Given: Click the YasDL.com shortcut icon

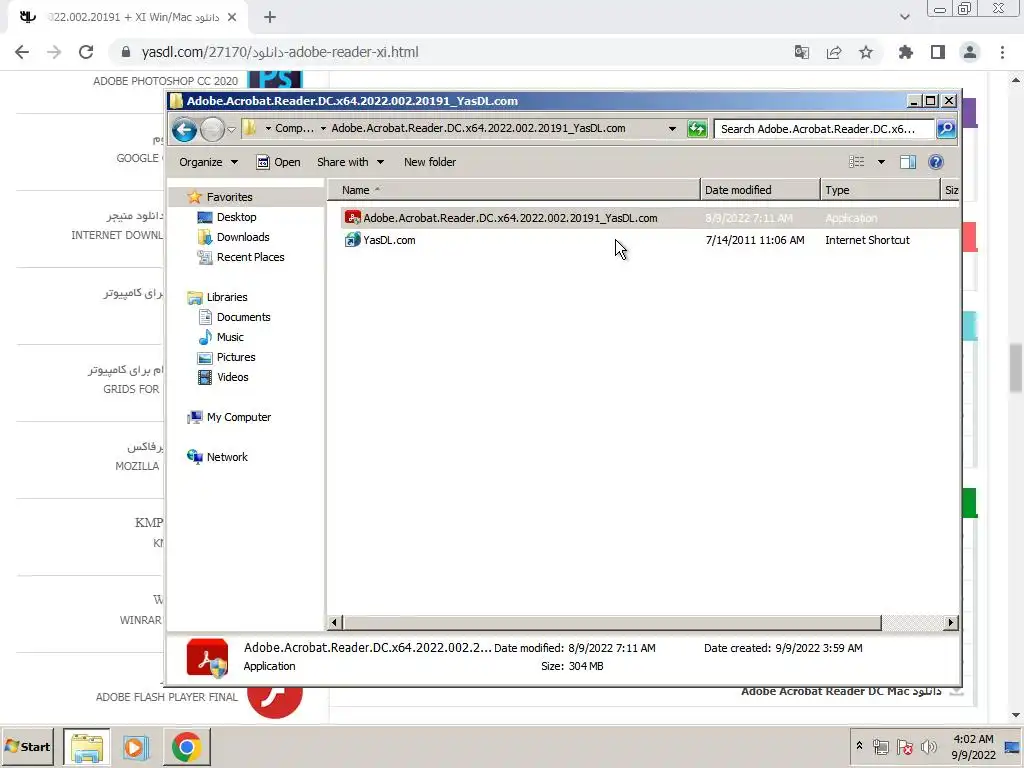Looking at the screenshot, I should 353,240.
